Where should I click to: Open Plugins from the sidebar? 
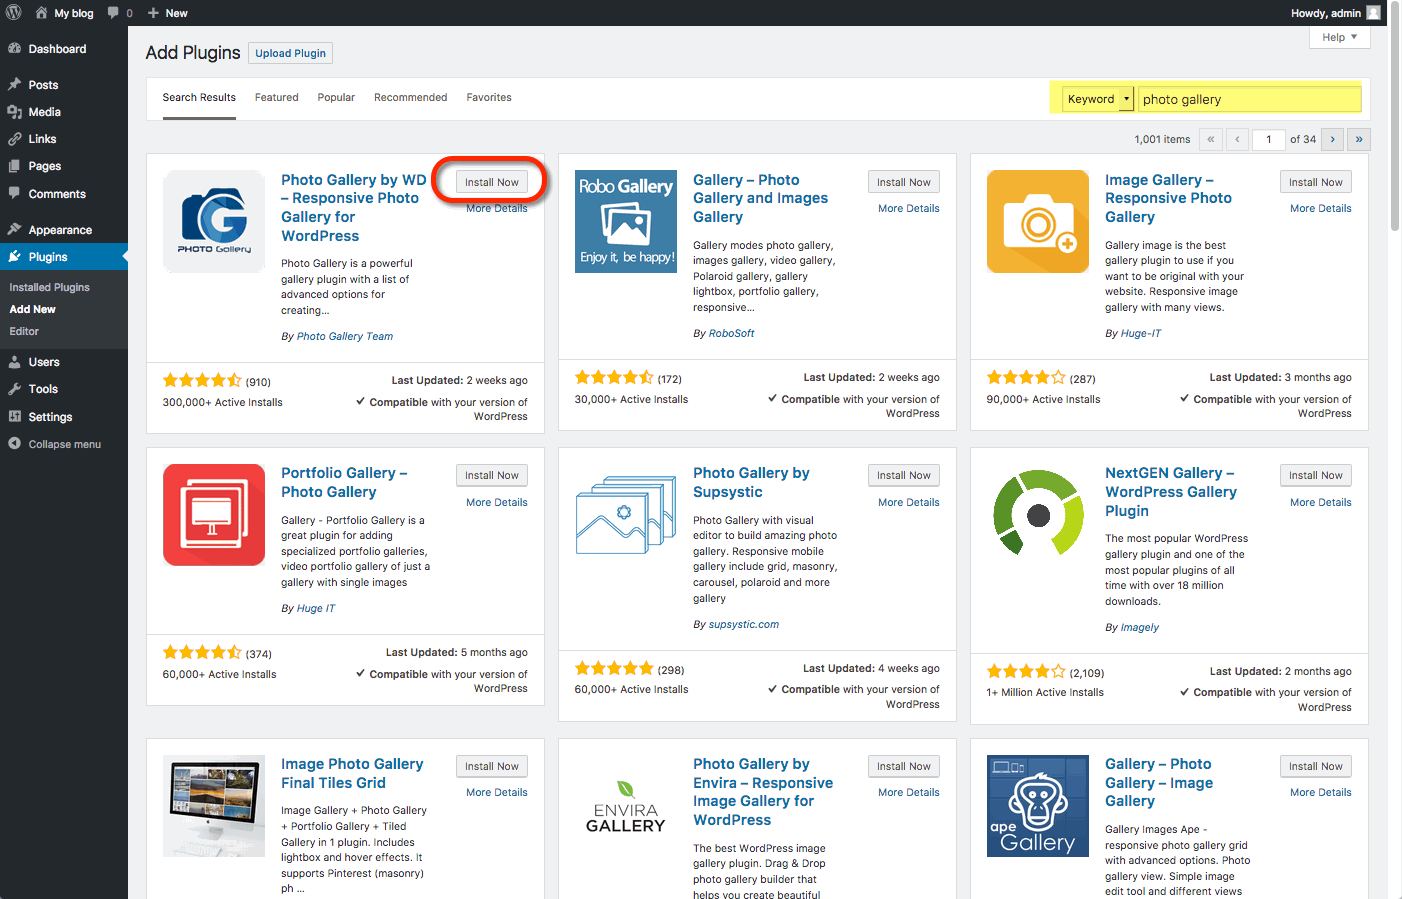click(x=64, y=257)
